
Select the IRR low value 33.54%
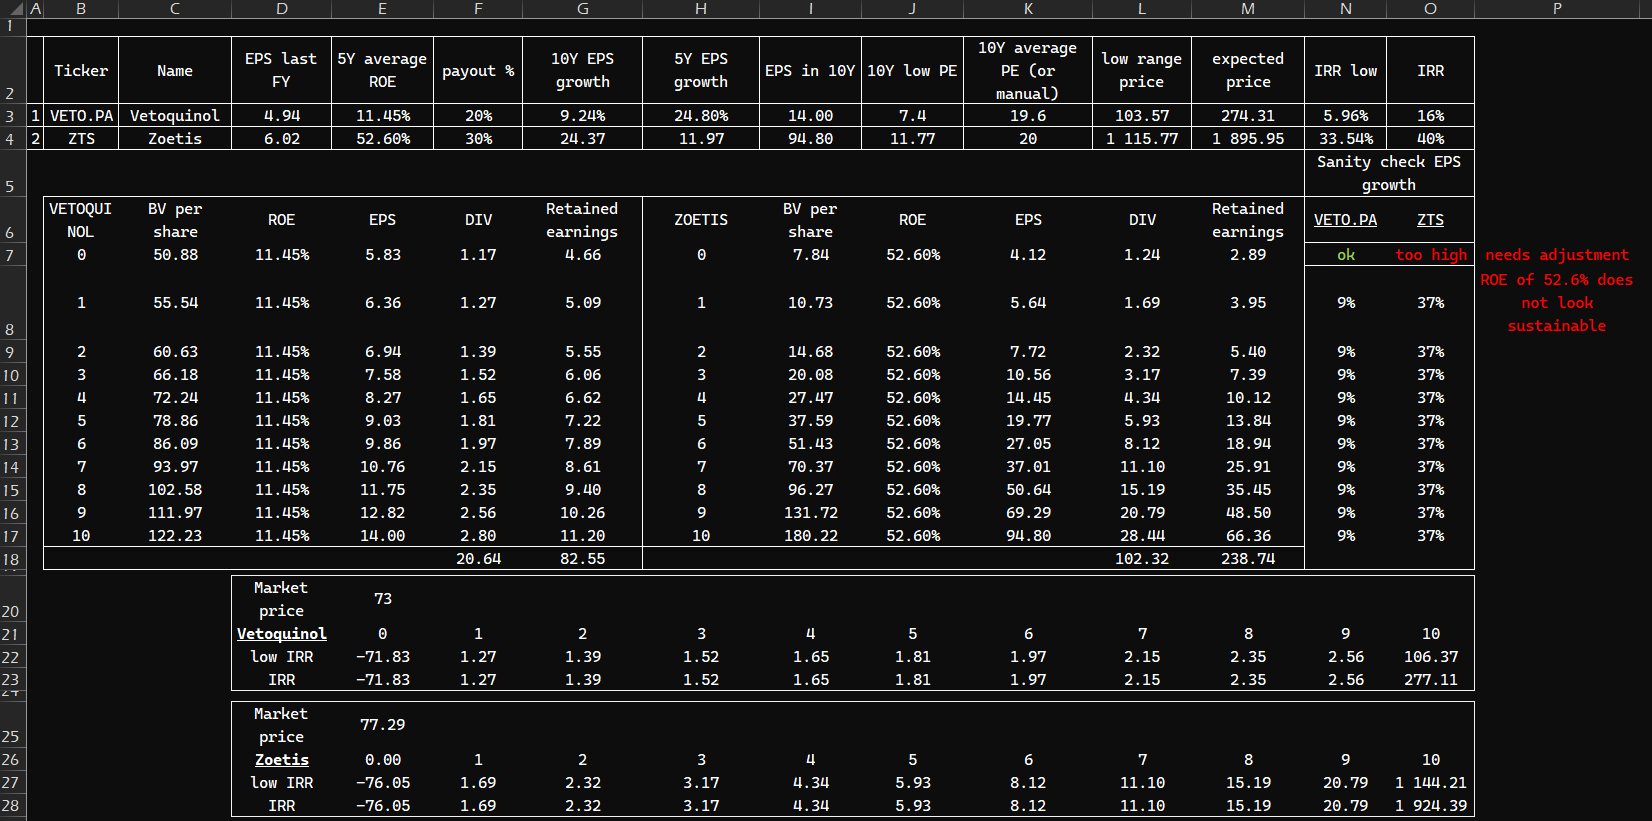coord(1346,139)
